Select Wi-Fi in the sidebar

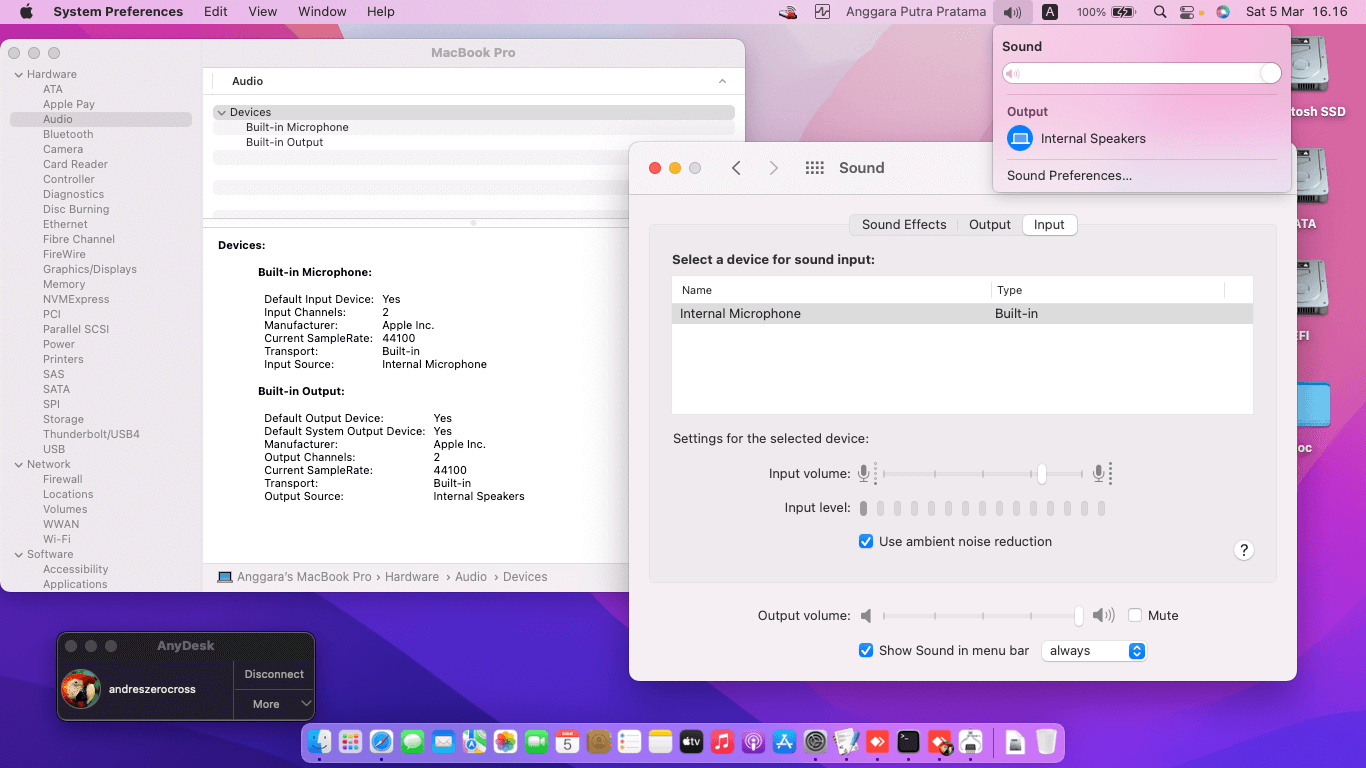[57, 539]
